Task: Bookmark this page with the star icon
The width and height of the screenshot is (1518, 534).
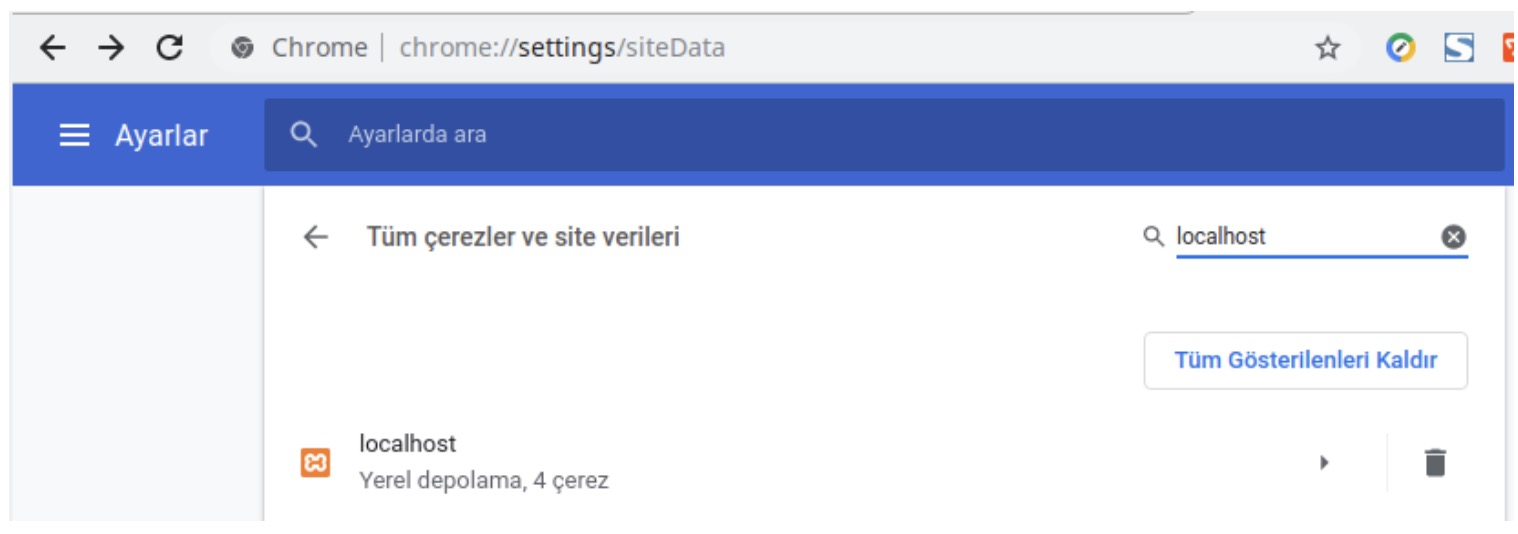Action: (1327, 48)
